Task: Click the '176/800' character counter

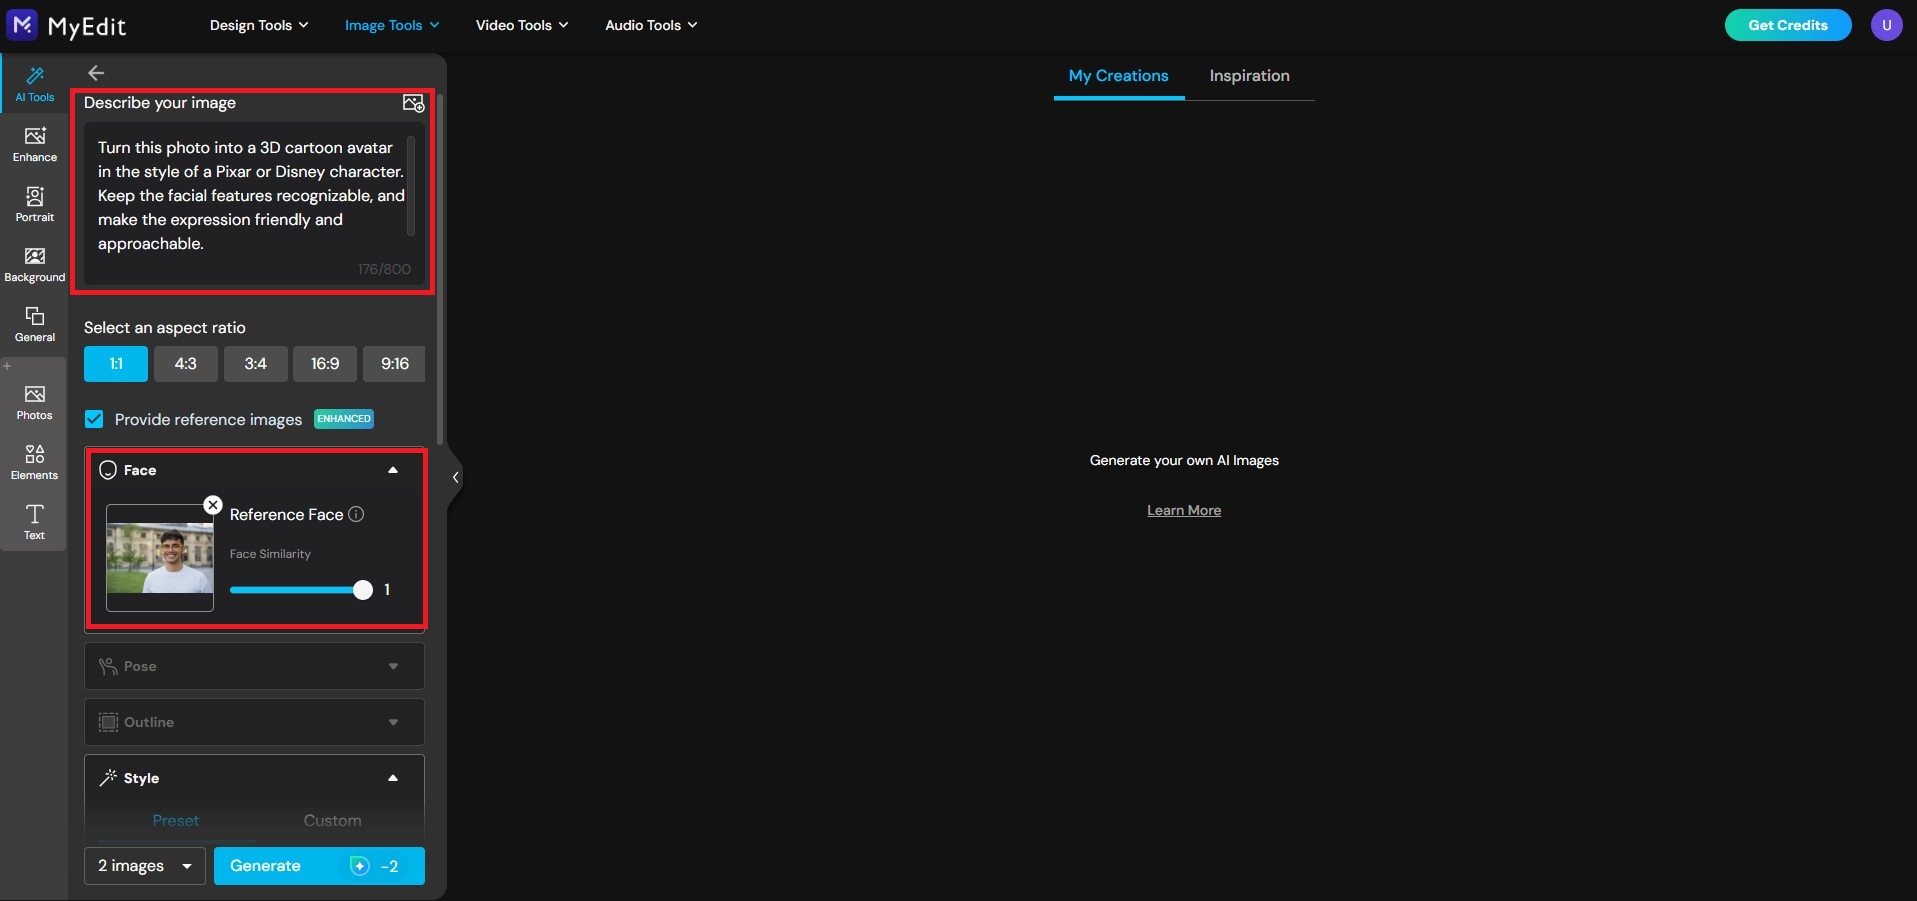Action: point(384,269)
